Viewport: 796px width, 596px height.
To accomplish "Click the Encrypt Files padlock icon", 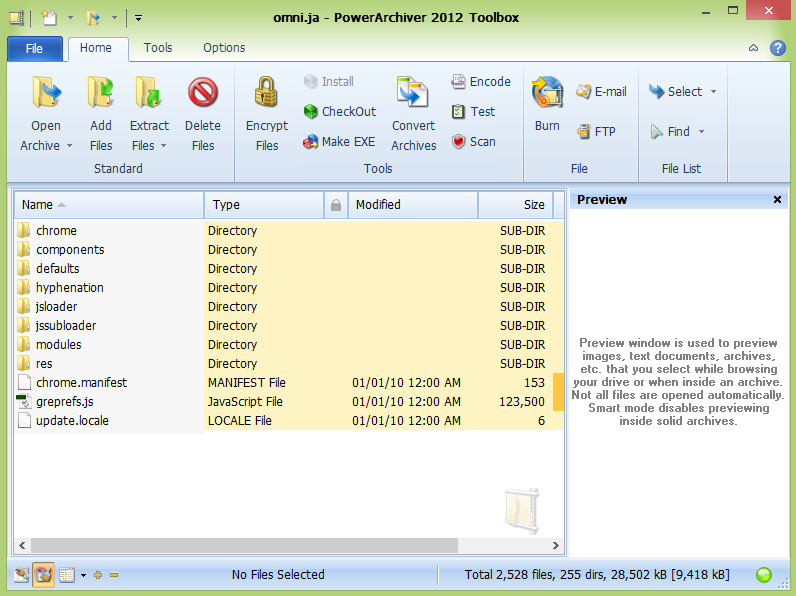I will [x=267, y=92].
